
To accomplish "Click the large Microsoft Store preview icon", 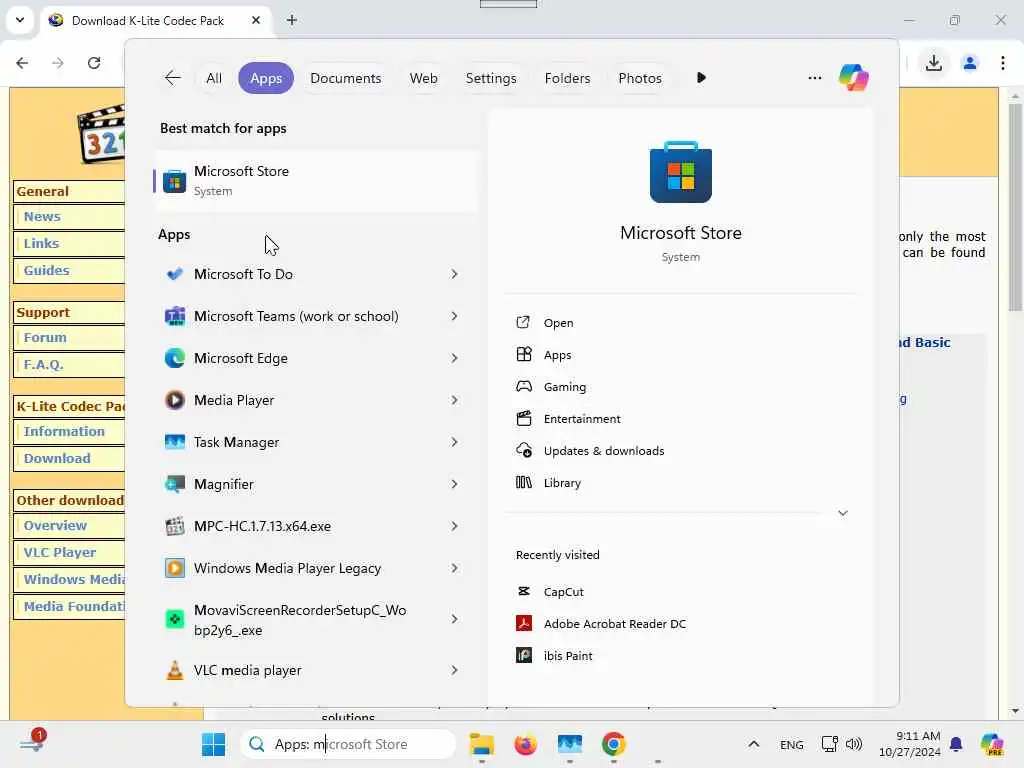I will [680, 172].
